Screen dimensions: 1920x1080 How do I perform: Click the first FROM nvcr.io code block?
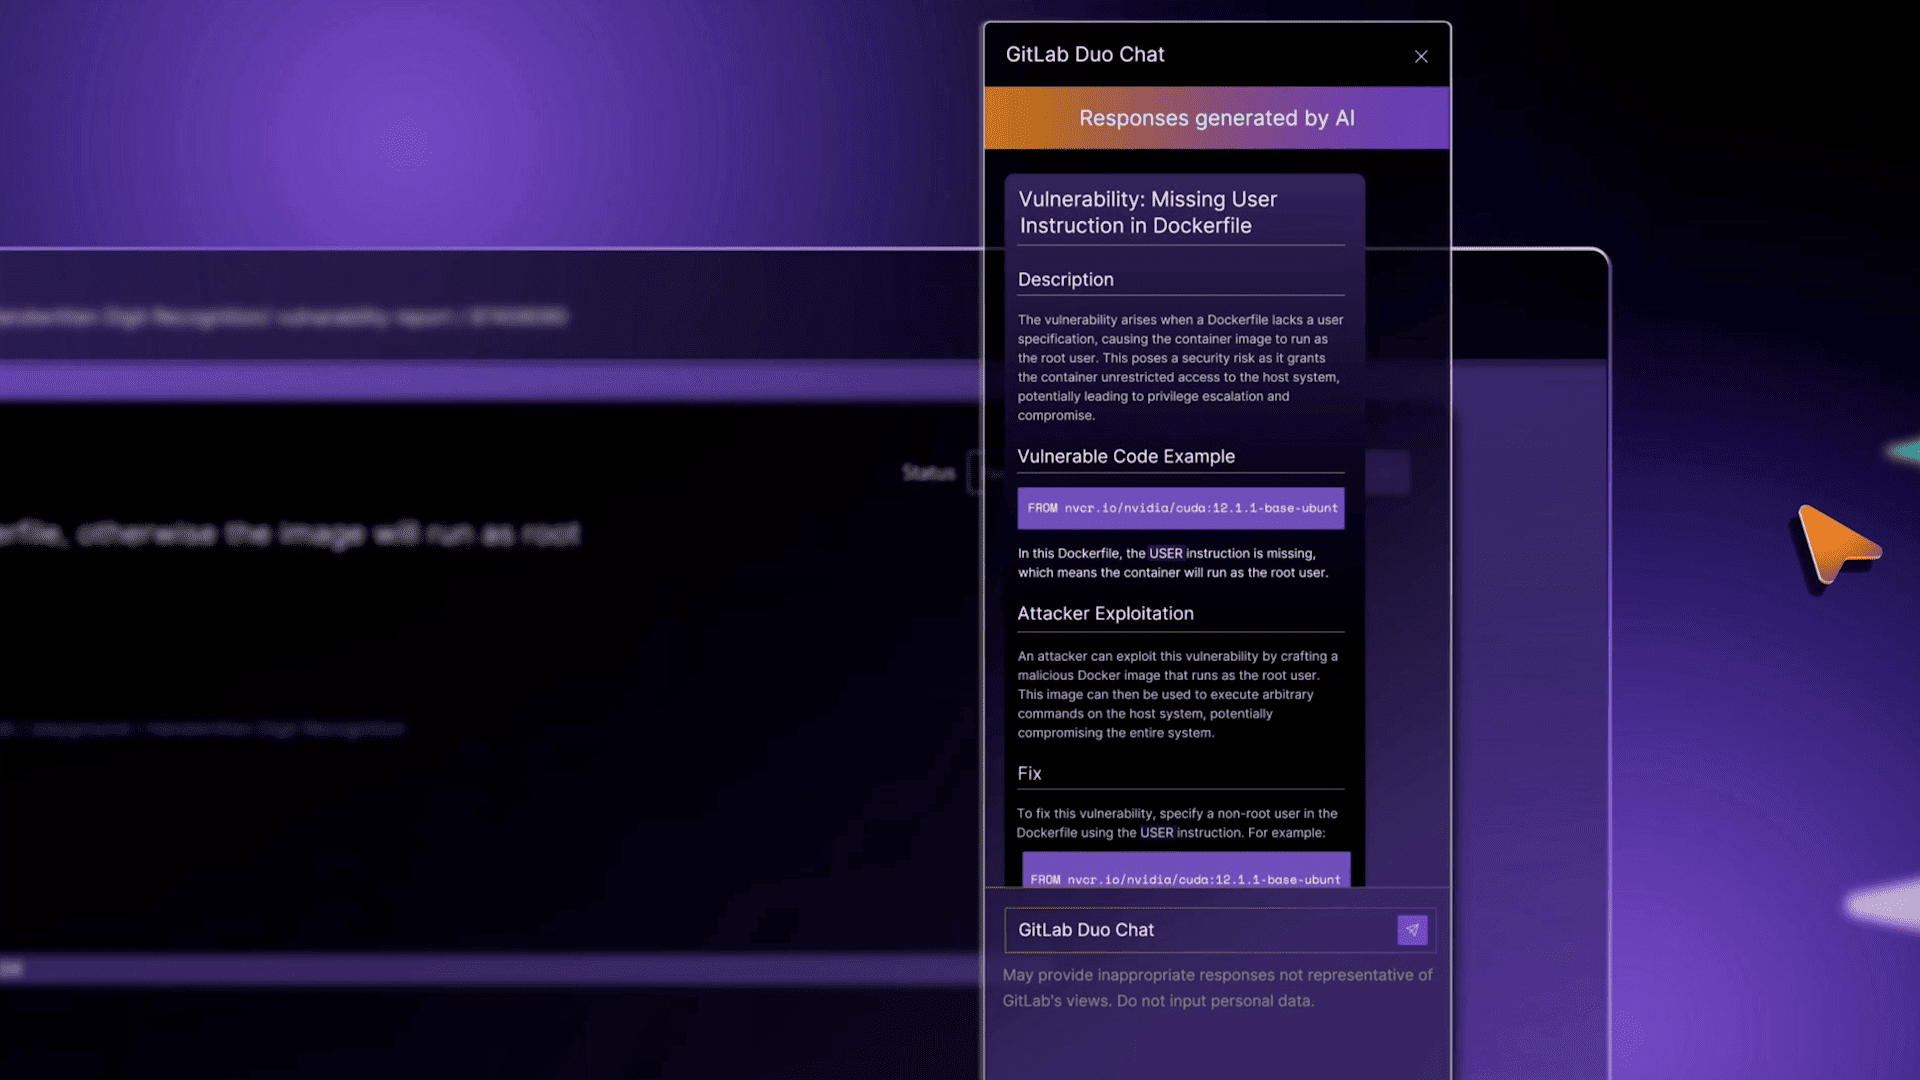(x=1181, y=508)
